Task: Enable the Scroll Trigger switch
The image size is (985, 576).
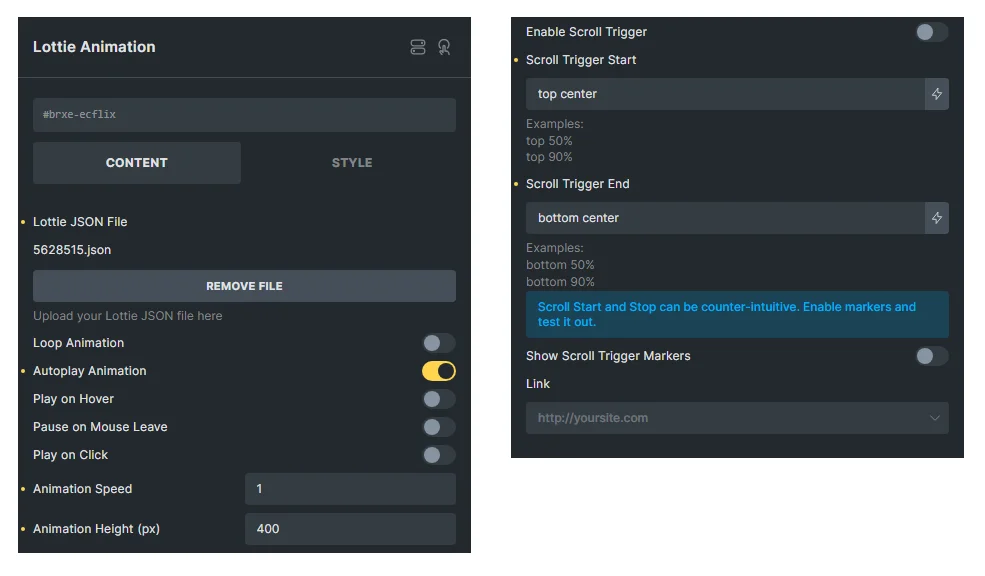Action: point(931,32)
